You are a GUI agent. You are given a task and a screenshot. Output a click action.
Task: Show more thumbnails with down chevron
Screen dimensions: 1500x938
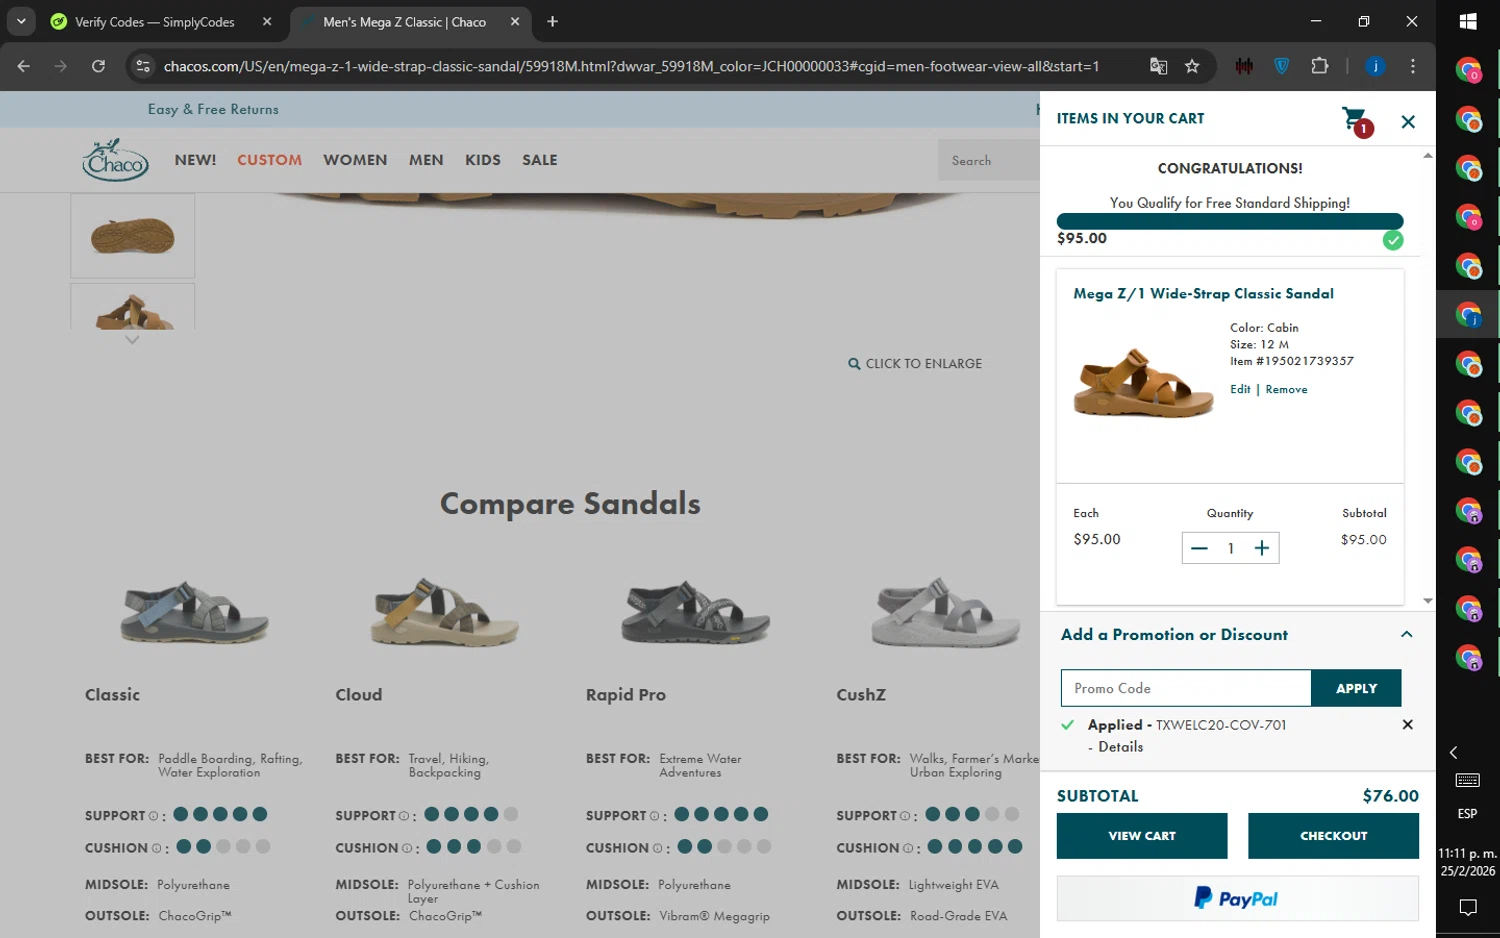(132, 340)
